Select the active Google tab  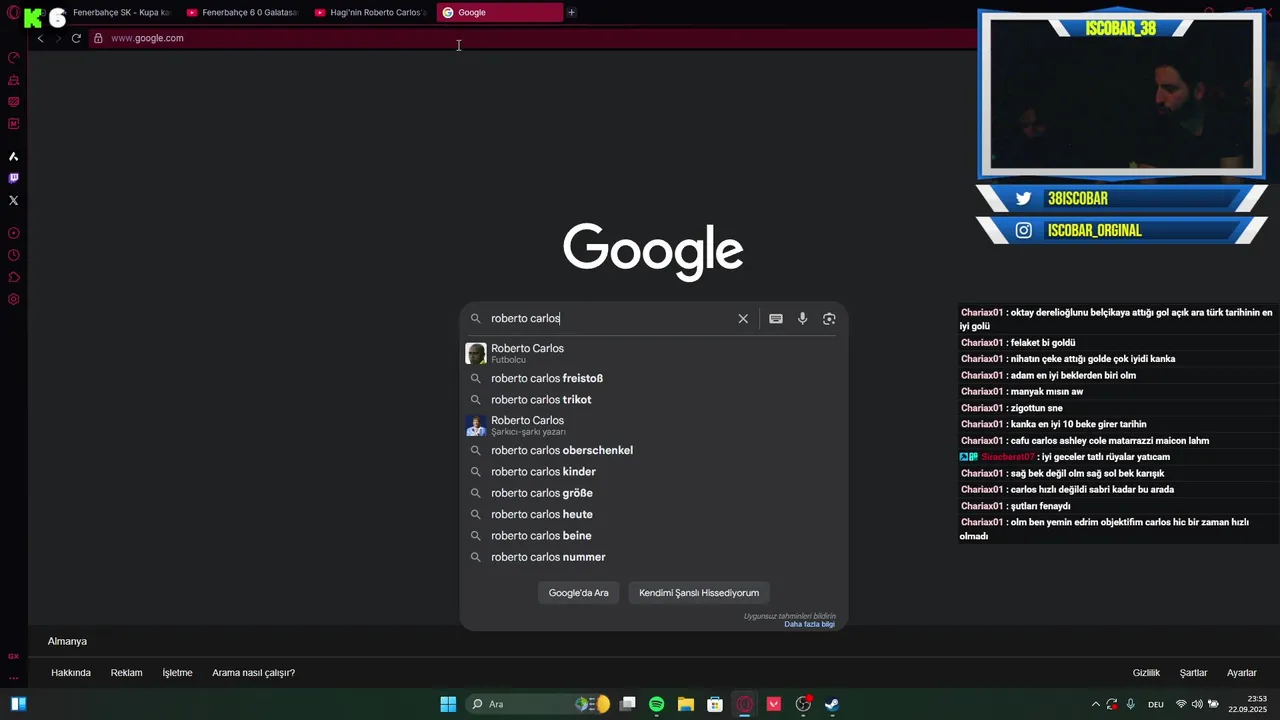tap(500, 12)
